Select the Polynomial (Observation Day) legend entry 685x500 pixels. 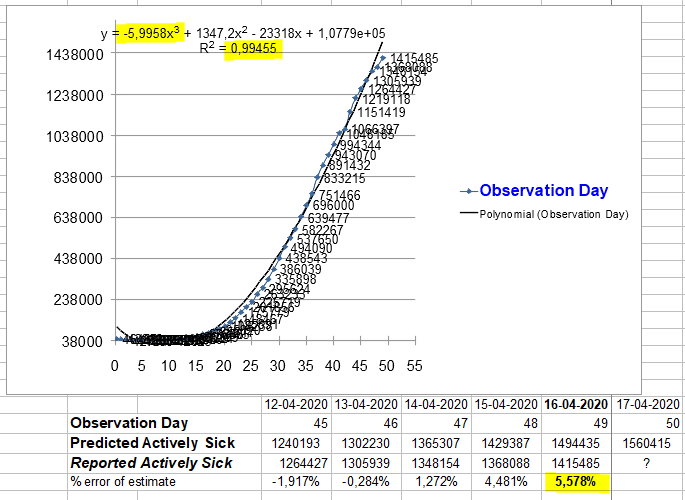tap(544, 214)
